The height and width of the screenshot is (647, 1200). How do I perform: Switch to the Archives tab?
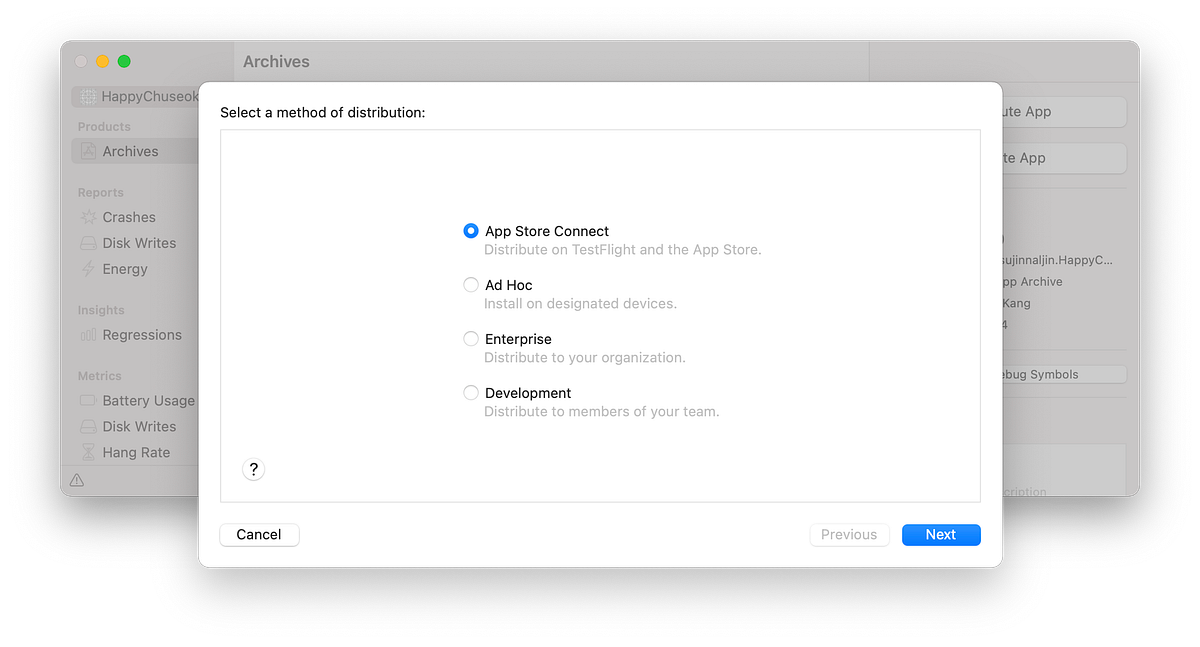275,61
